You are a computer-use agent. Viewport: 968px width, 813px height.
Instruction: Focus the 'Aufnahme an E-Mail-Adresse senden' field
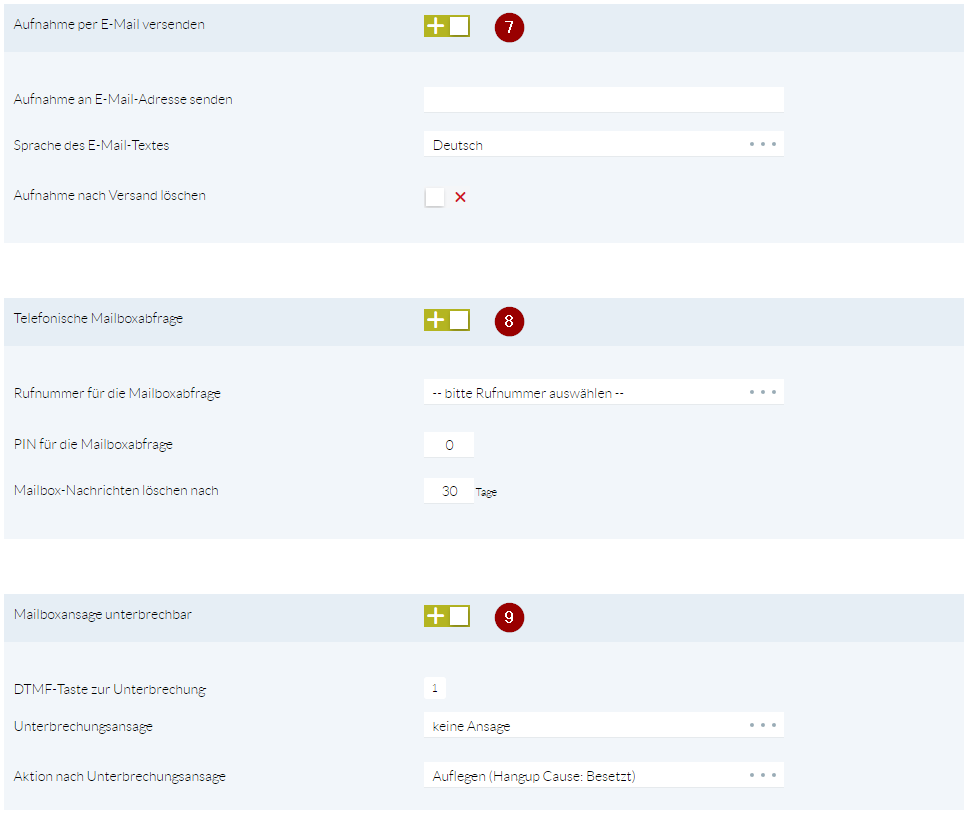pyautogui.click(x=604, y=99)
